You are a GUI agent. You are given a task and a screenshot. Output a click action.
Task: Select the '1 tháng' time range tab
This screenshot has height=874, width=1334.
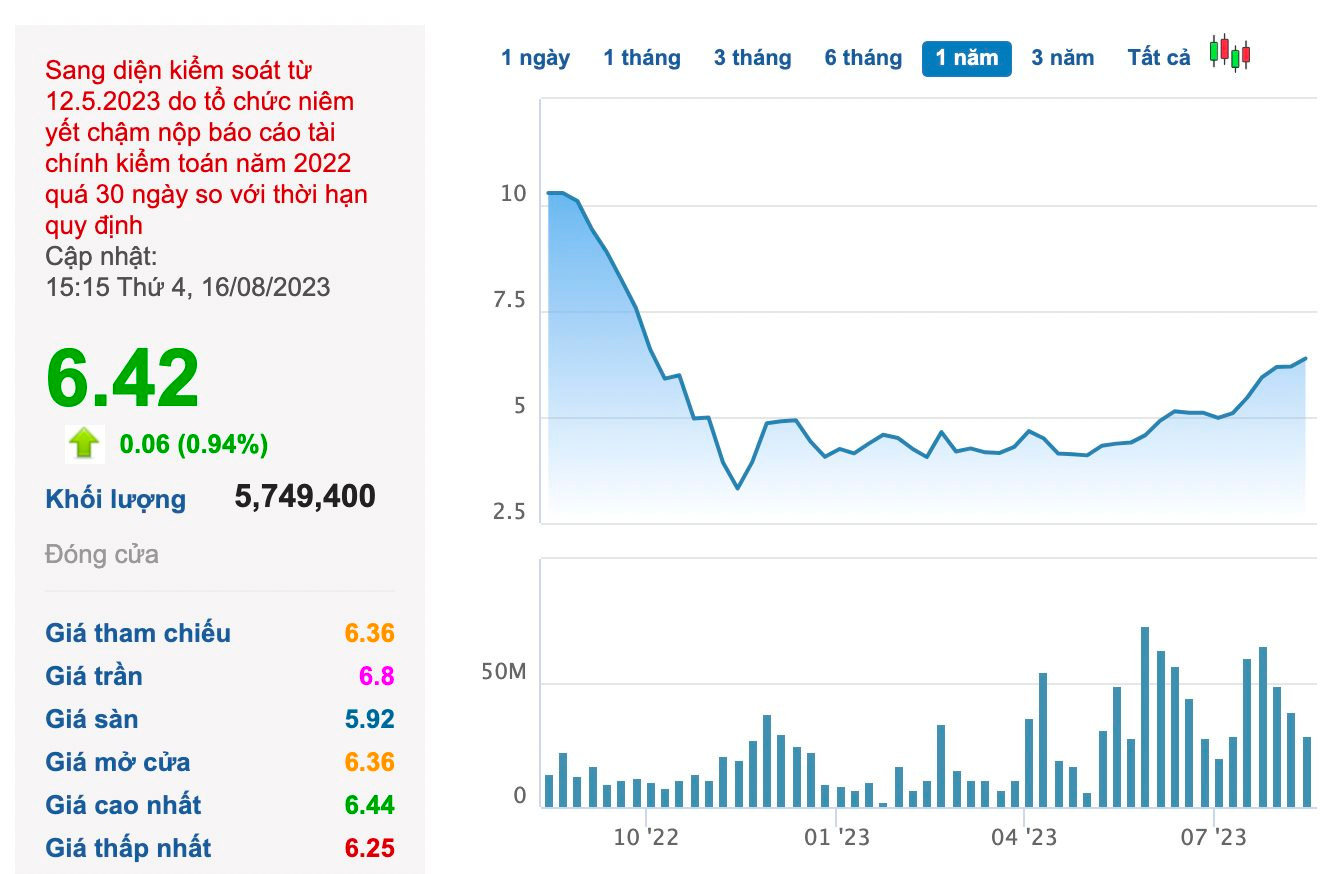pyautogui.click(x=641, y=58)
